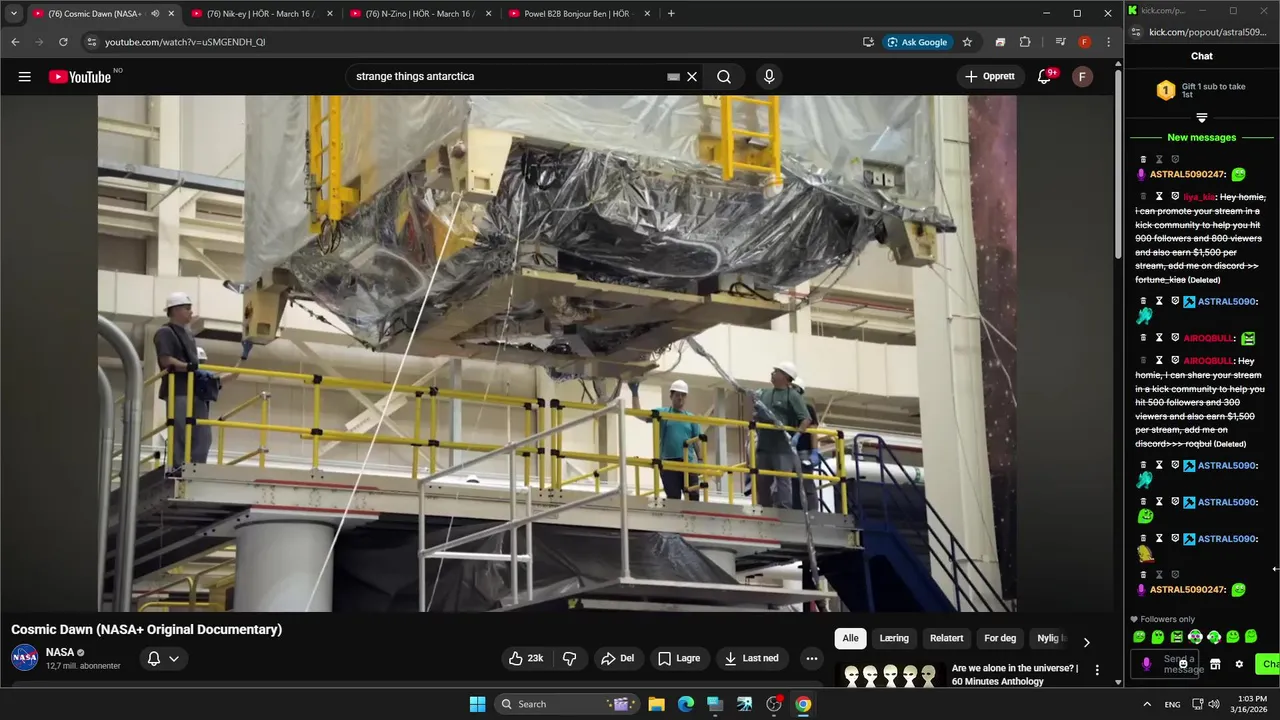Open the Chrome extensions puzzle icon

click(1025, 42)
